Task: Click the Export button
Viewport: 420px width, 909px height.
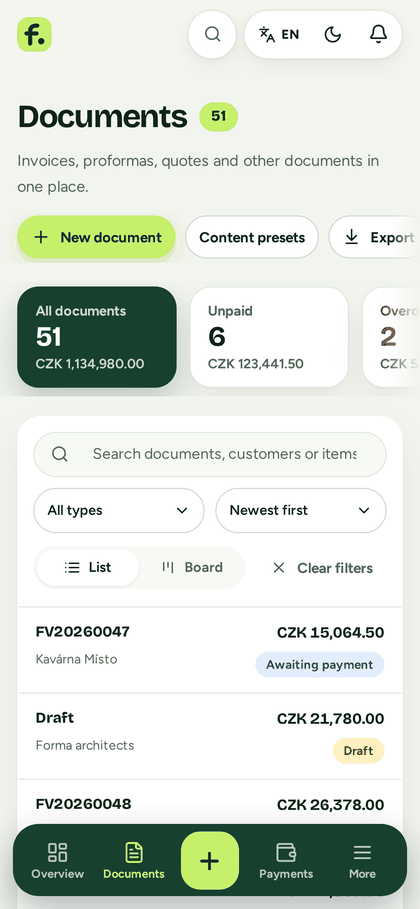Action: pyautogui.click(x=374, y=237)
